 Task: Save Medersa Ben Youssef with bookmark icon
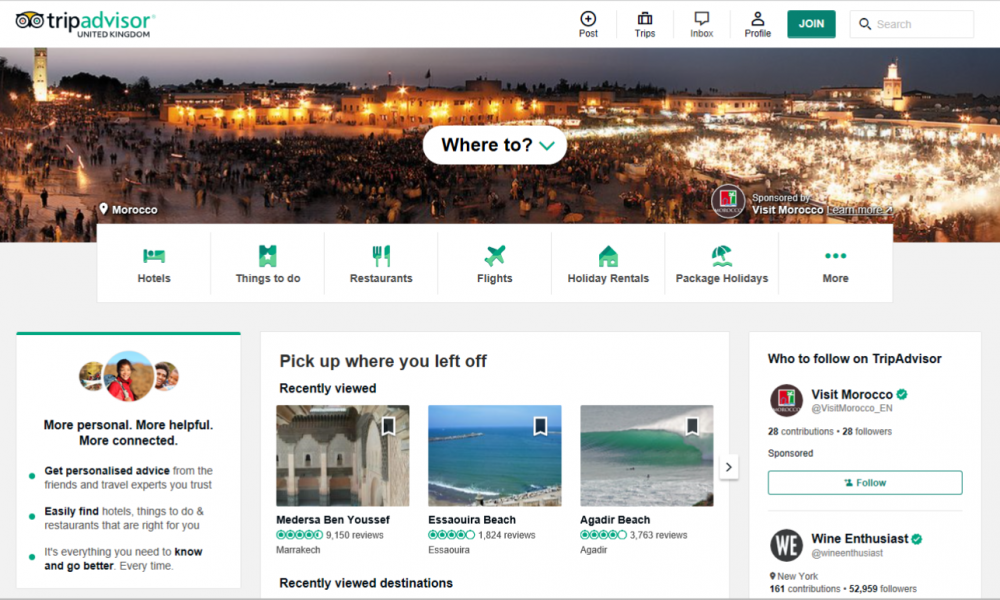pyautogui.click(x=388, y=426)
